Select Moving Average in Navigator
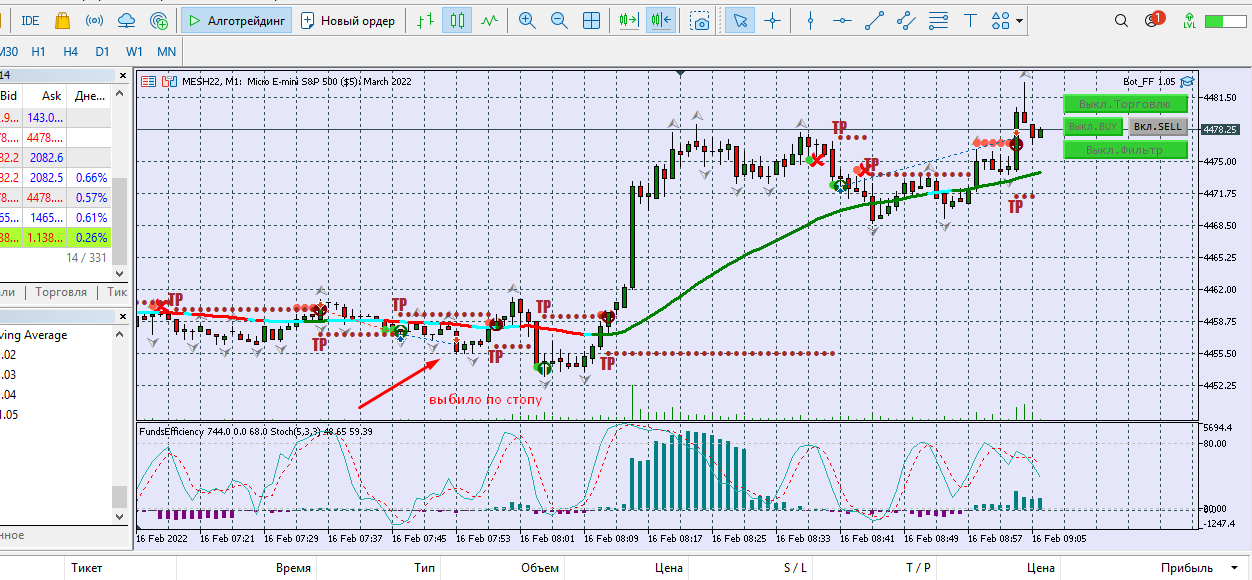 click(x=34, y=335)
